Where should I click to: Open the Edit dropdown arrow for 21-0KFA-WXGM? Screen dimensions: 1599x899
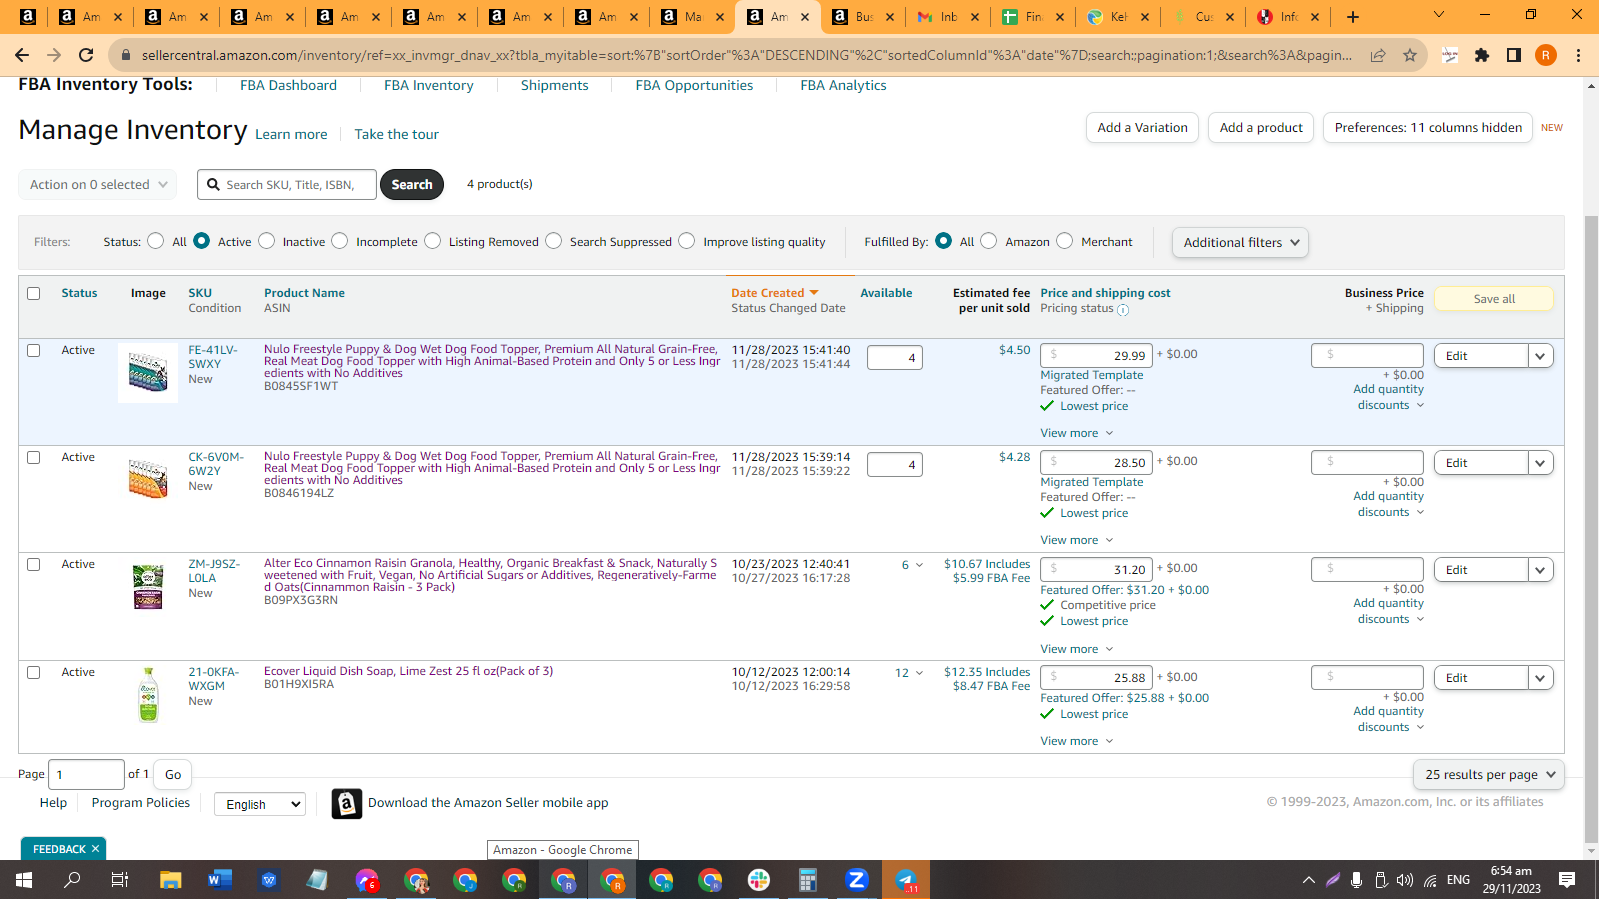(x=1540, y=678)
